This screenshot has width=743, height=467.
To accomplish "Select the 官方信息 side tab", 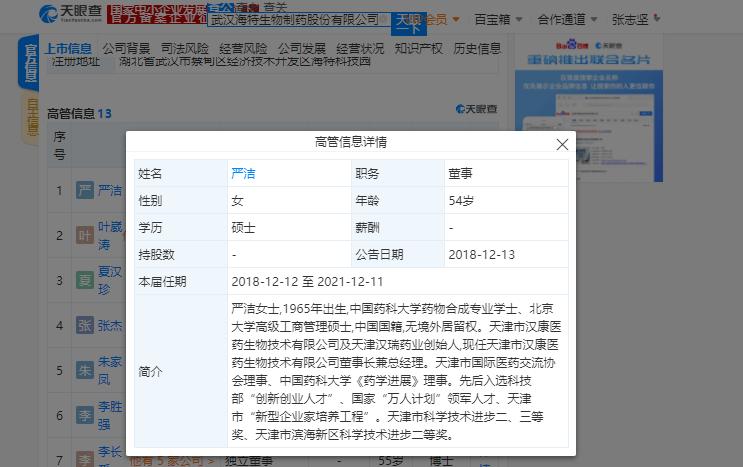I will click(x=29, y=63).
